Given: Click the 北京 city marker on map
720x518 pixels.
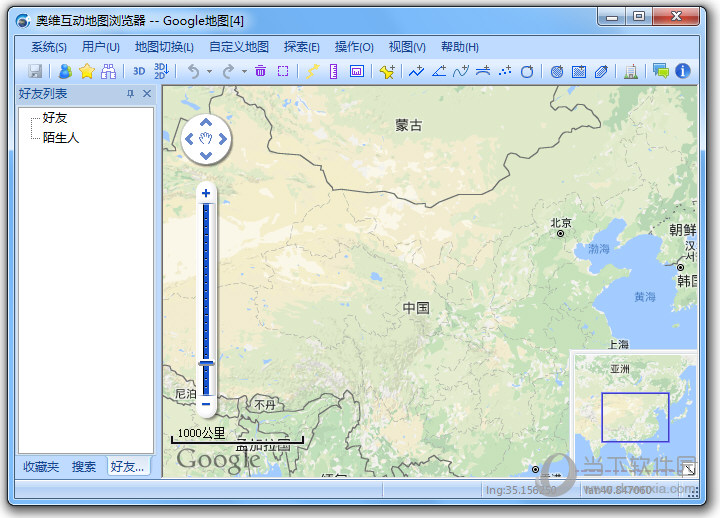Looking at the screenshot, I should (560, 234).
